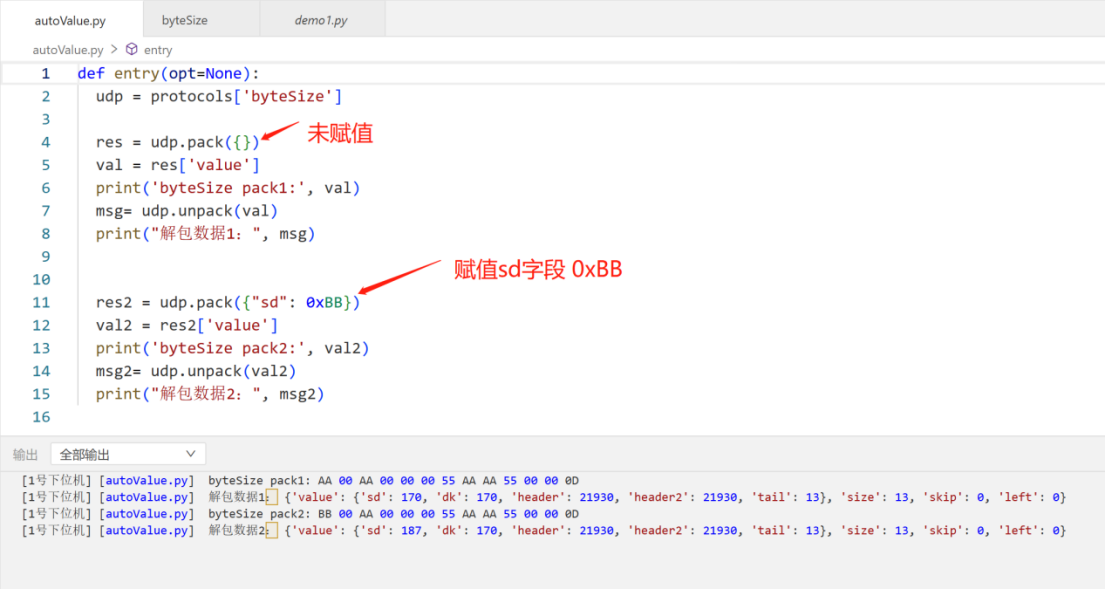Click [autoValue.py] link in first output row

147,480
